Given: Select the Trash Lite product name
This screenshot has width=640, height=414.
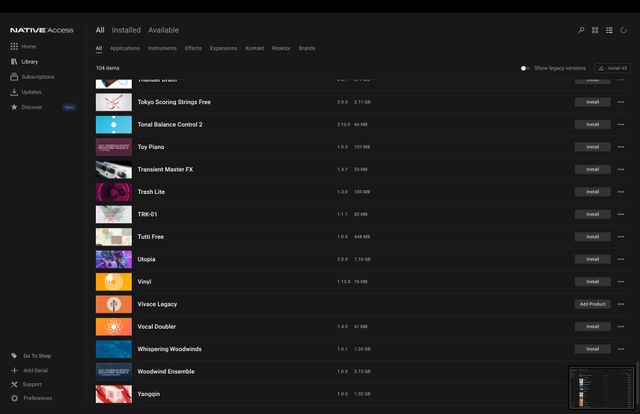Looking at the screenshot, I should coord(151,192).
